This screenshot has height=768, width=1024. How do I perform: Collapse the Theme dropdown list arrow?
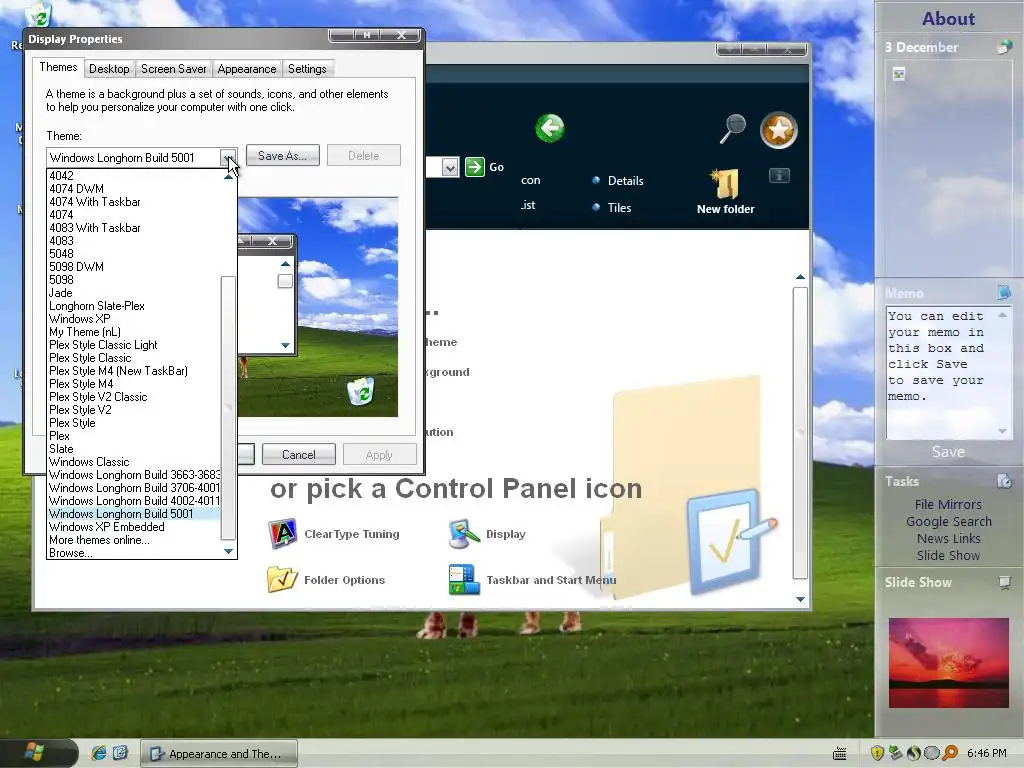coord(228,157)
